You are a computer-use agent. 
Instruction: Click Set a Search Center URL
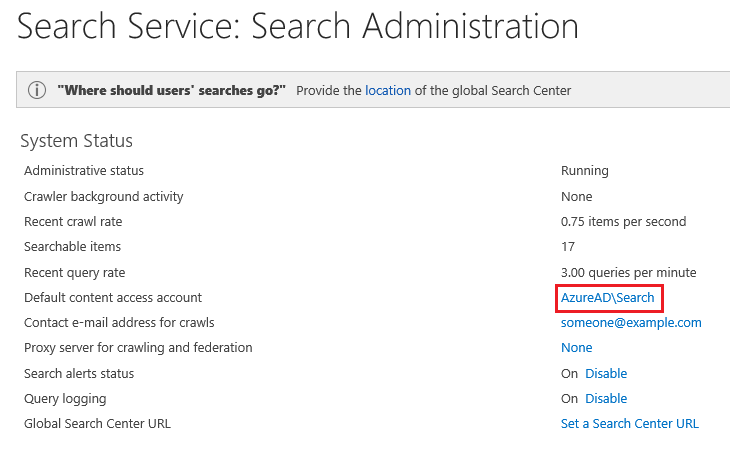pyautogui.click(x=629, y=424)
